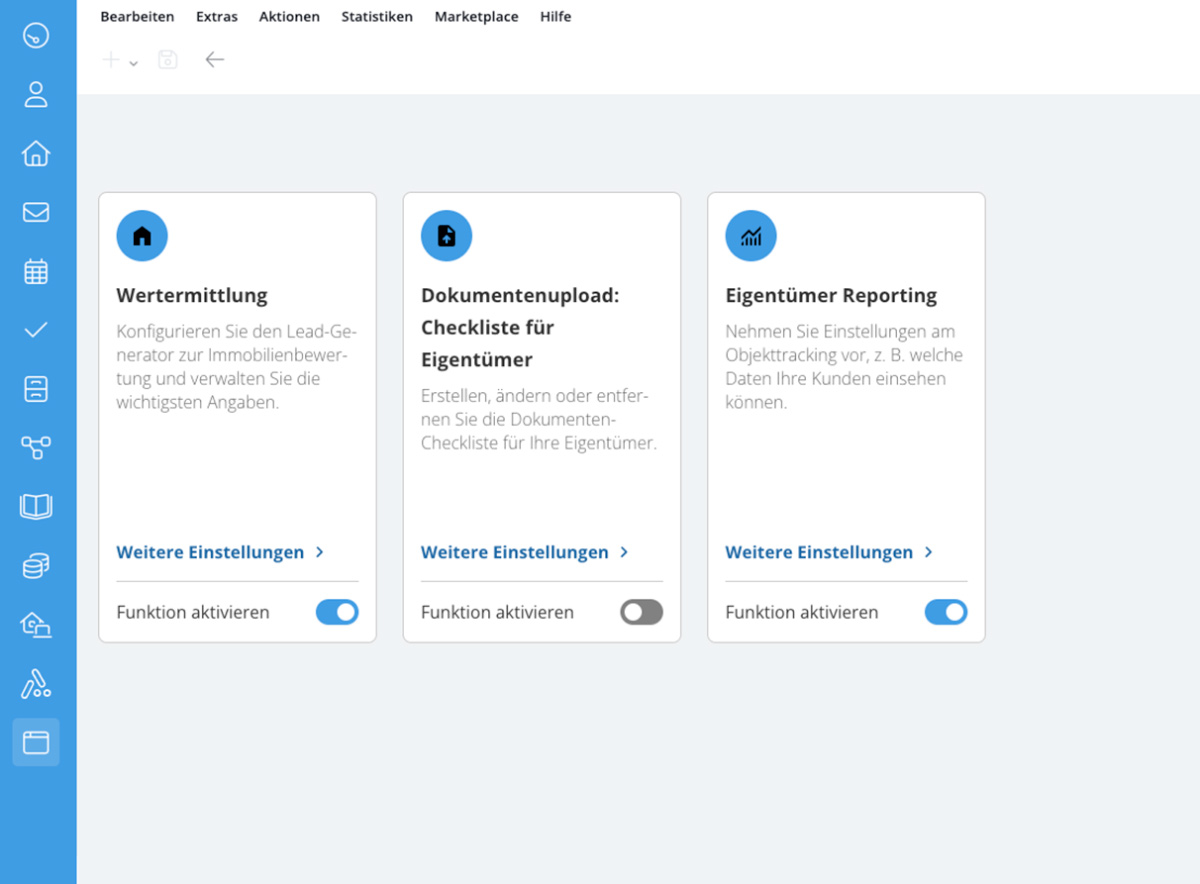Open the Bearbeiten menu
The height and width of the screenshot is (884, 1200).
137,17
